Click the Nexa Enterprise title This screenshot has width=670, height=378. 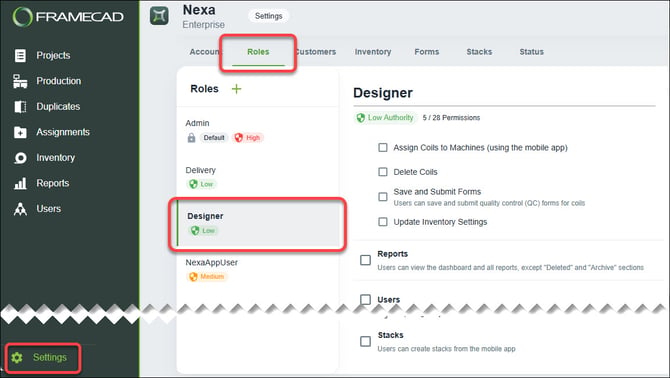tap(203, 16)
